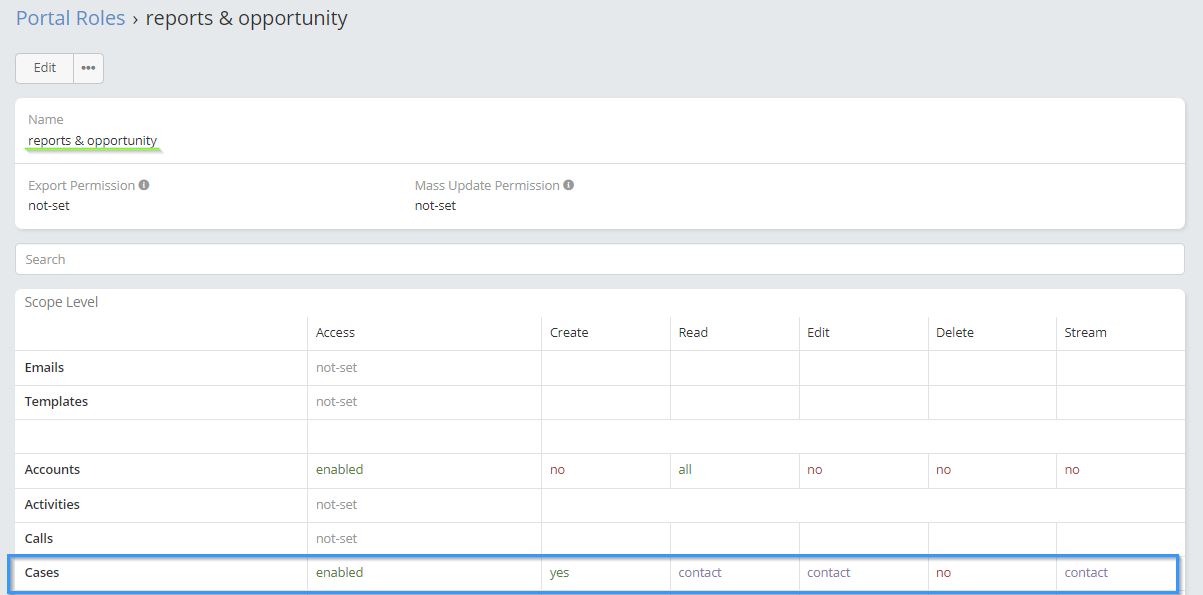Image resolution: width=1203 pixels, height=595 pixels.
Task: Select the Templates row label
Action: click(x=56, y=402)
